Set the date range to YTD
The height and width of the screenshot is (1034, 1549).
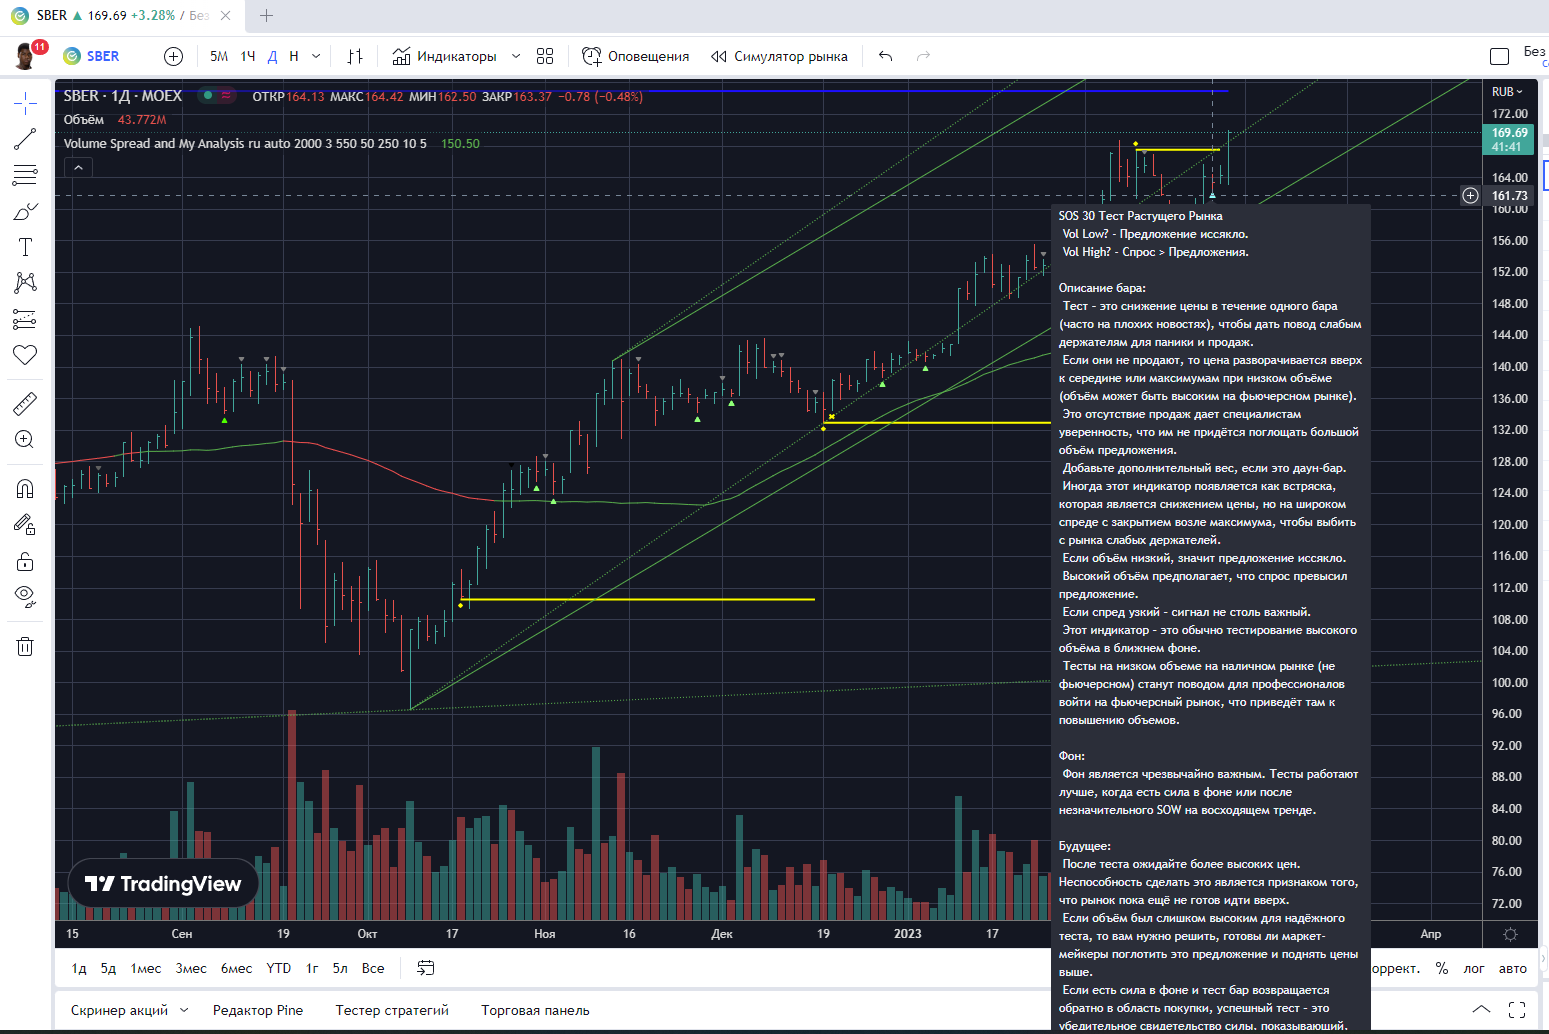click(x=279, y=968)
